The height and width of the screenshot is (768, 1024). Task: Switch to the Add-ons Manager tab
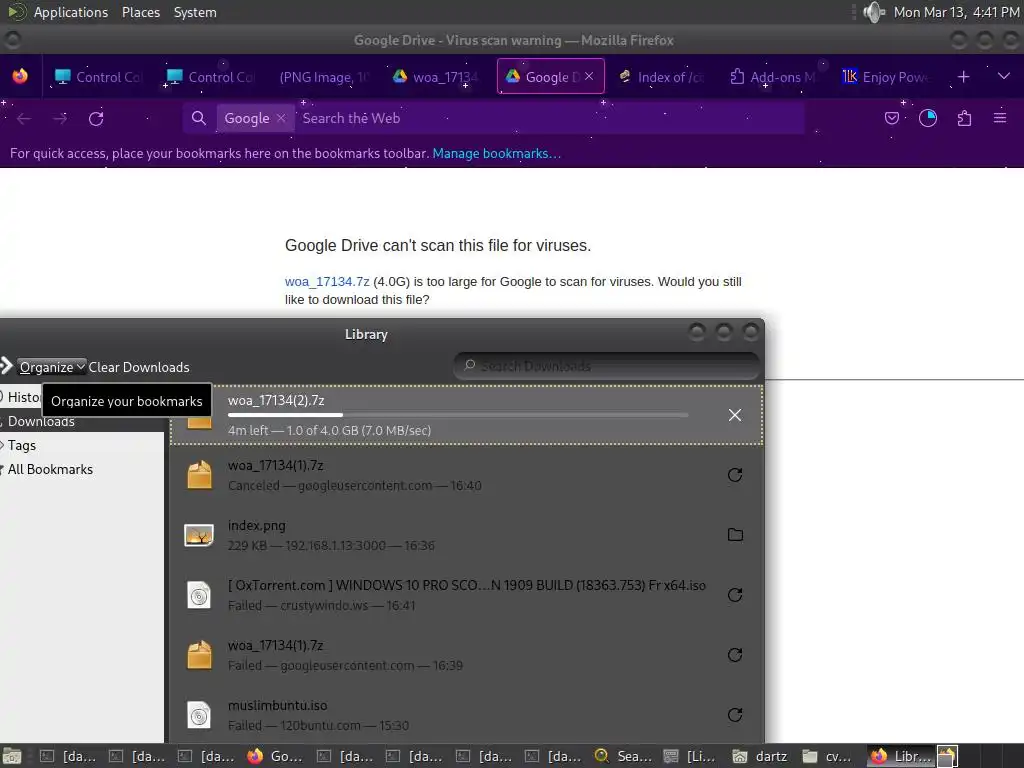tap(773, 76)
